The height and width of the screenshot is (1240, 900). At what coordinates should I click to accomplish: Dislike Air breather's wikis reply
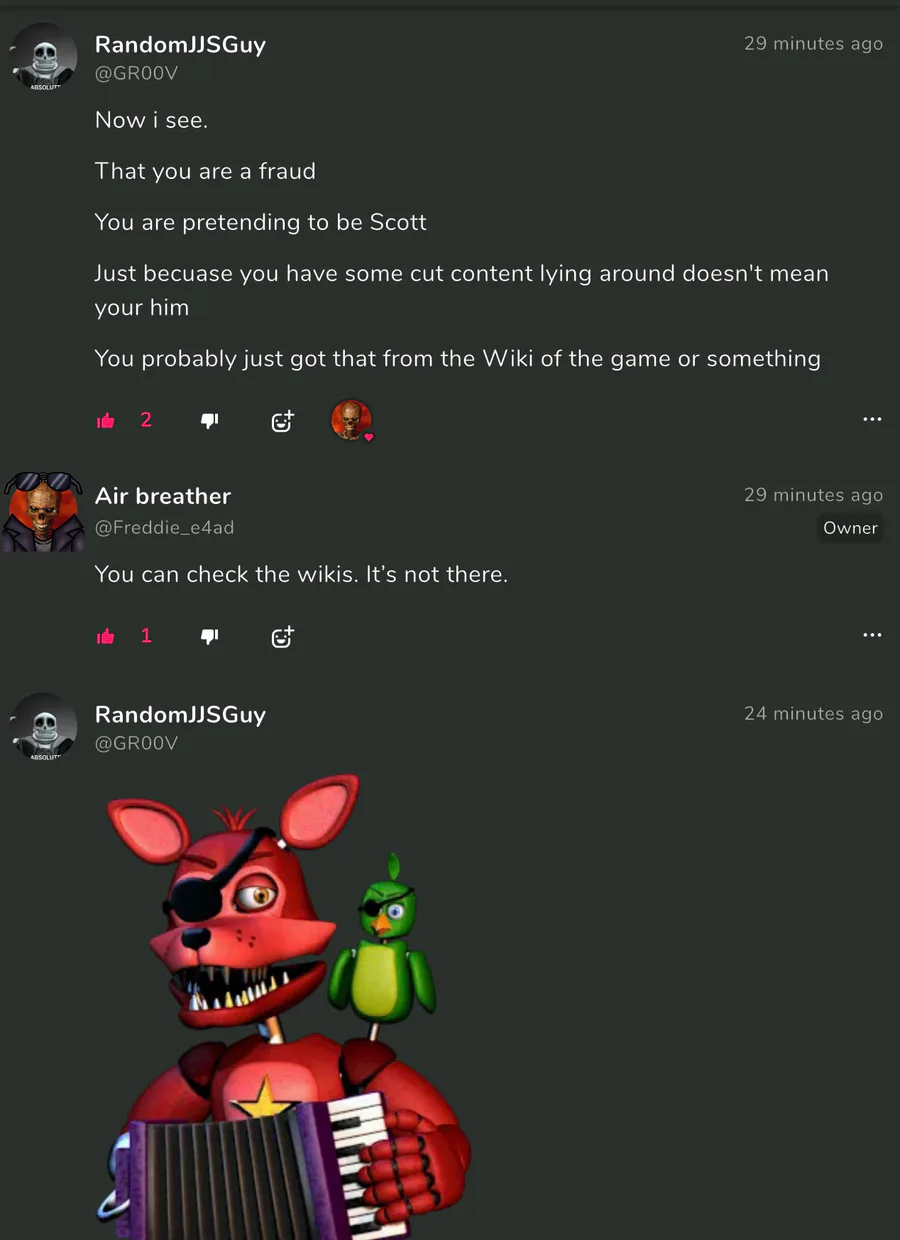click(x=209, y=636)
